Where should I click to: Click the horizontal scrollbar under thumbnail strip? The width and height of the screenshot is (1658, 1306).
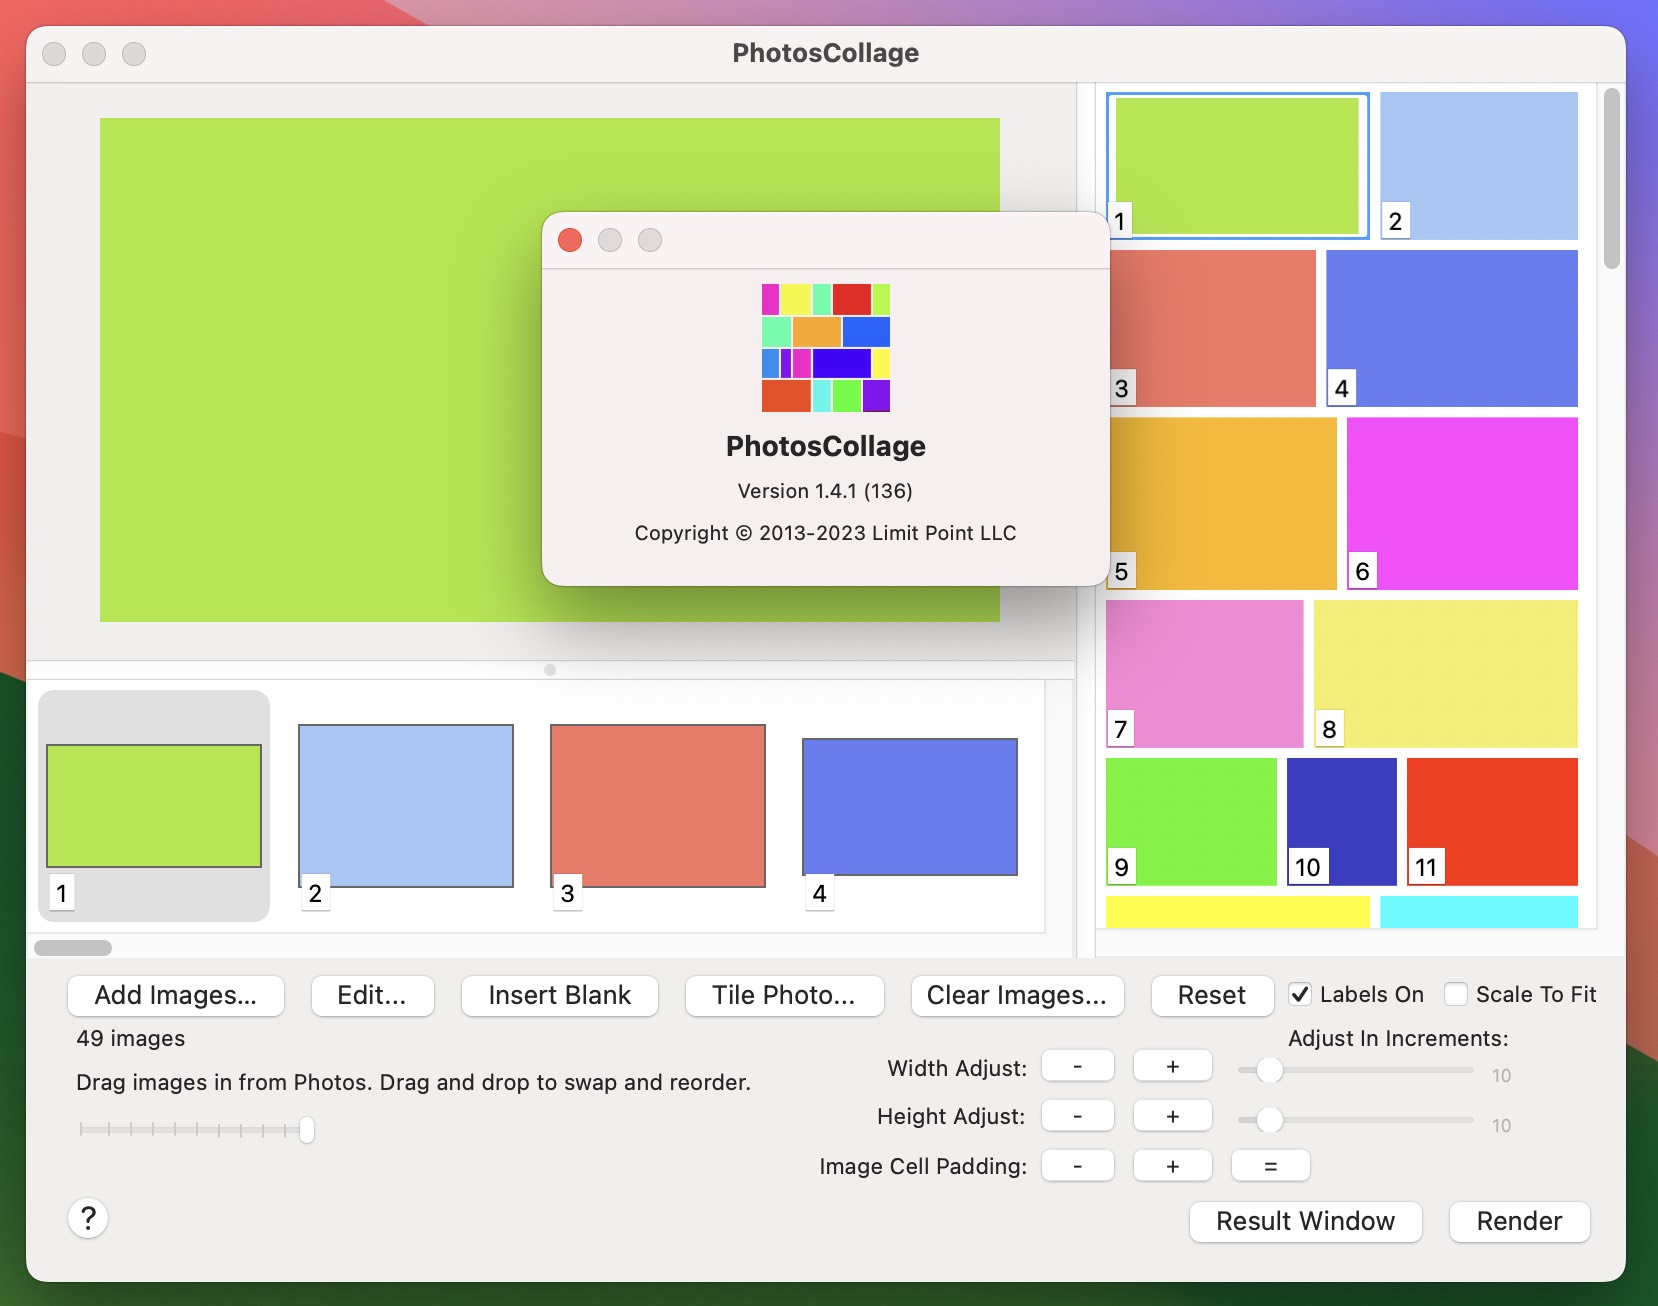[73, 947]
